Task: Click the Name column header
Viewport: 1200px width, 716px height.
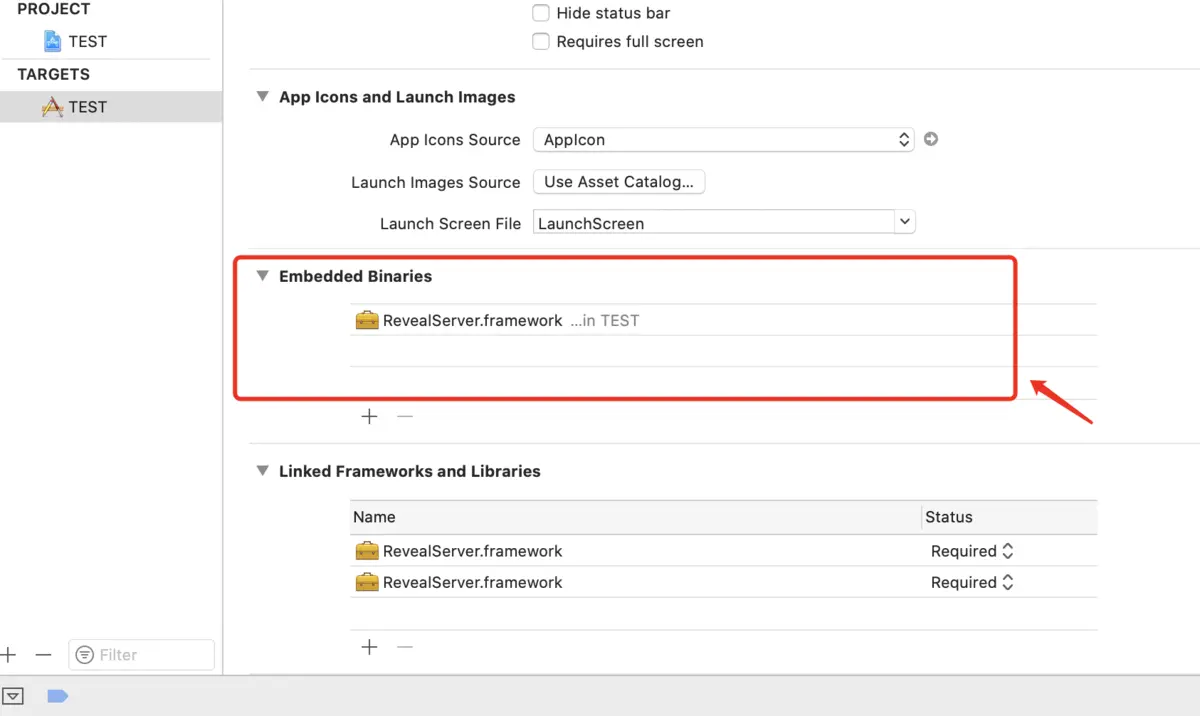Action: click(x=635, y=517)
